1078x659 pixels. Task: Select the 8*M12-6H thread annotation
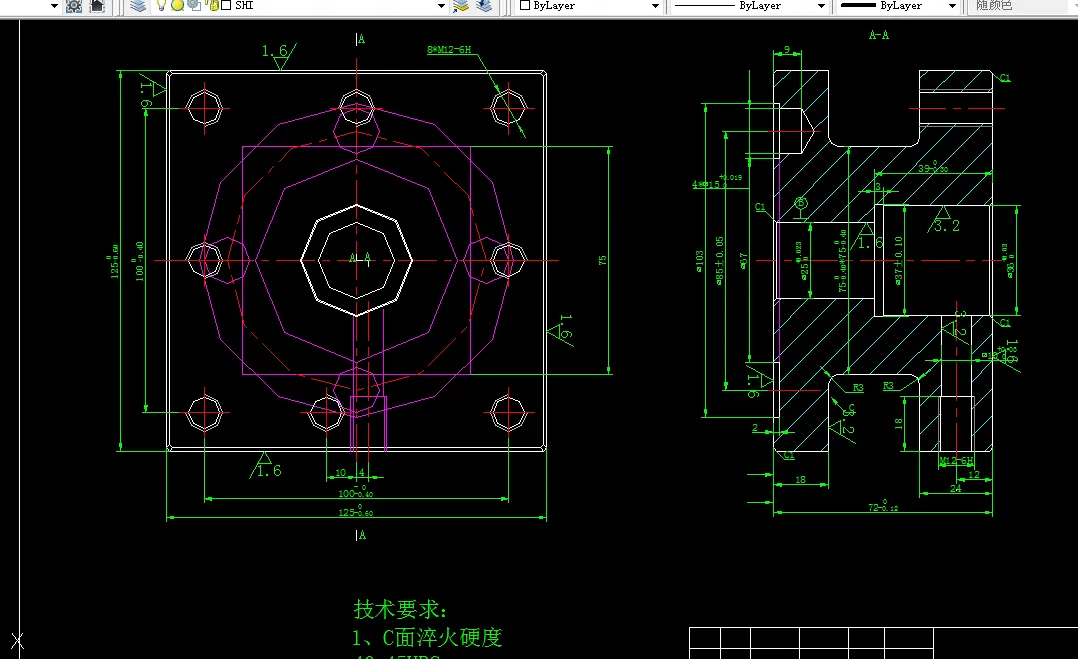[449, 47]
